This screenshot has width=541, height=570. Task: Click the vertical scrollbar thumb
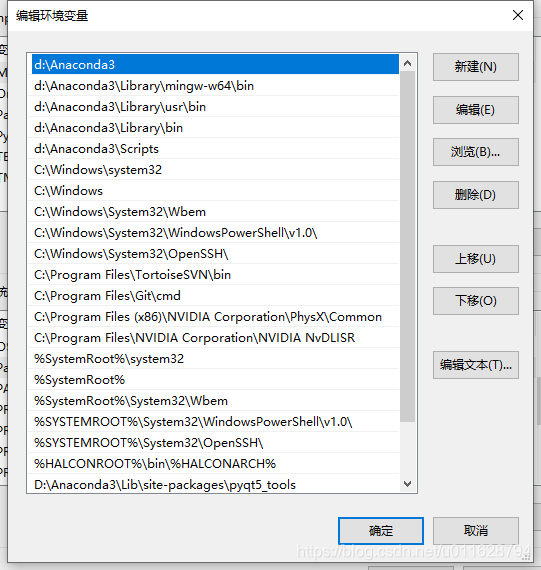(408, 246)
